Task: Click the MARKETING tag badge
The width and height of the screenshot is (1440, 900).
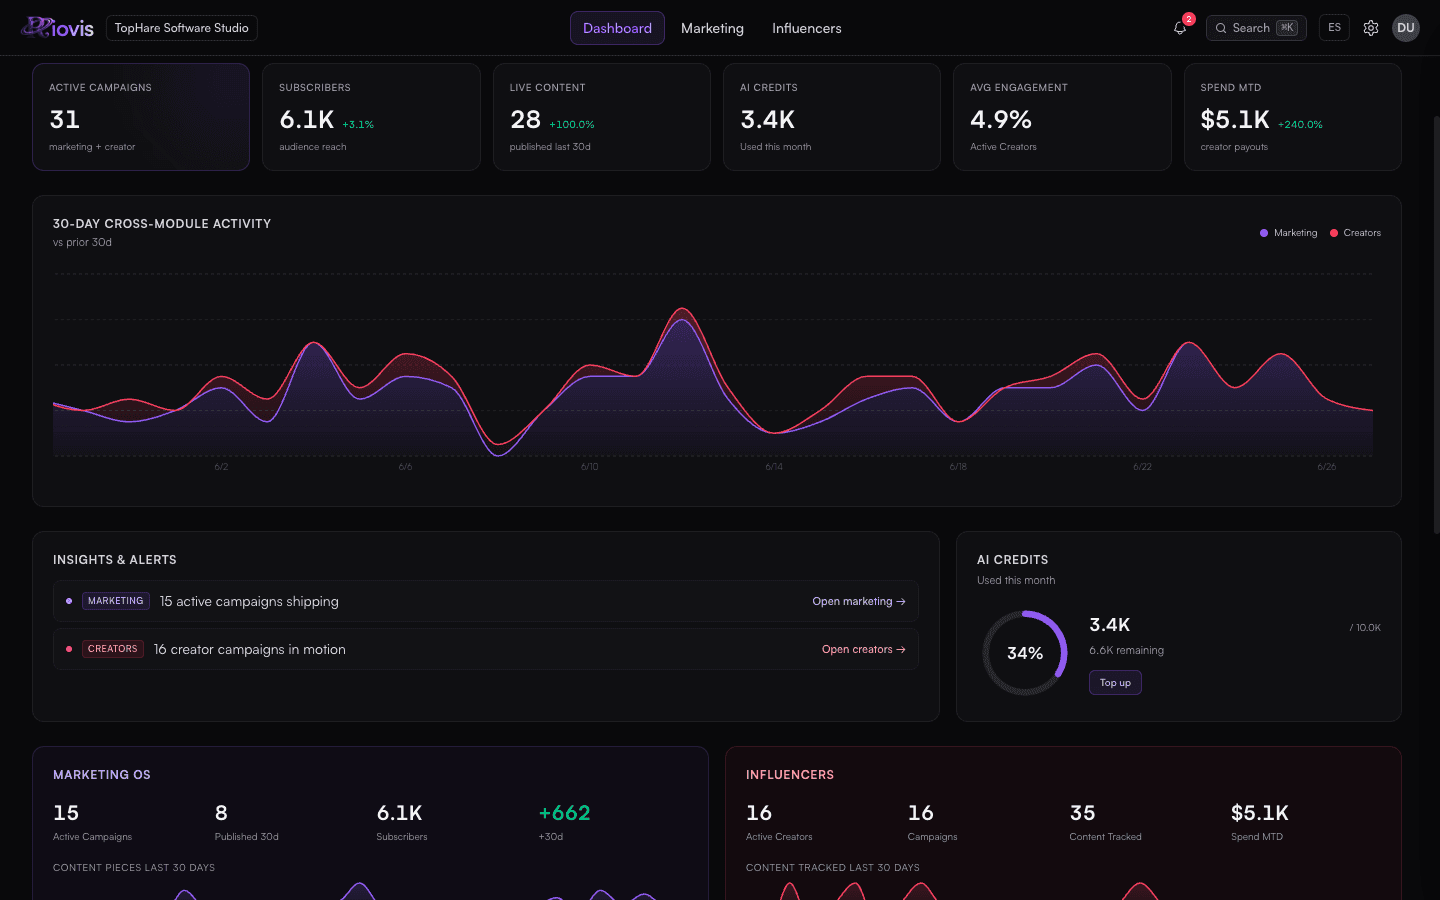Action: [116, 601]
